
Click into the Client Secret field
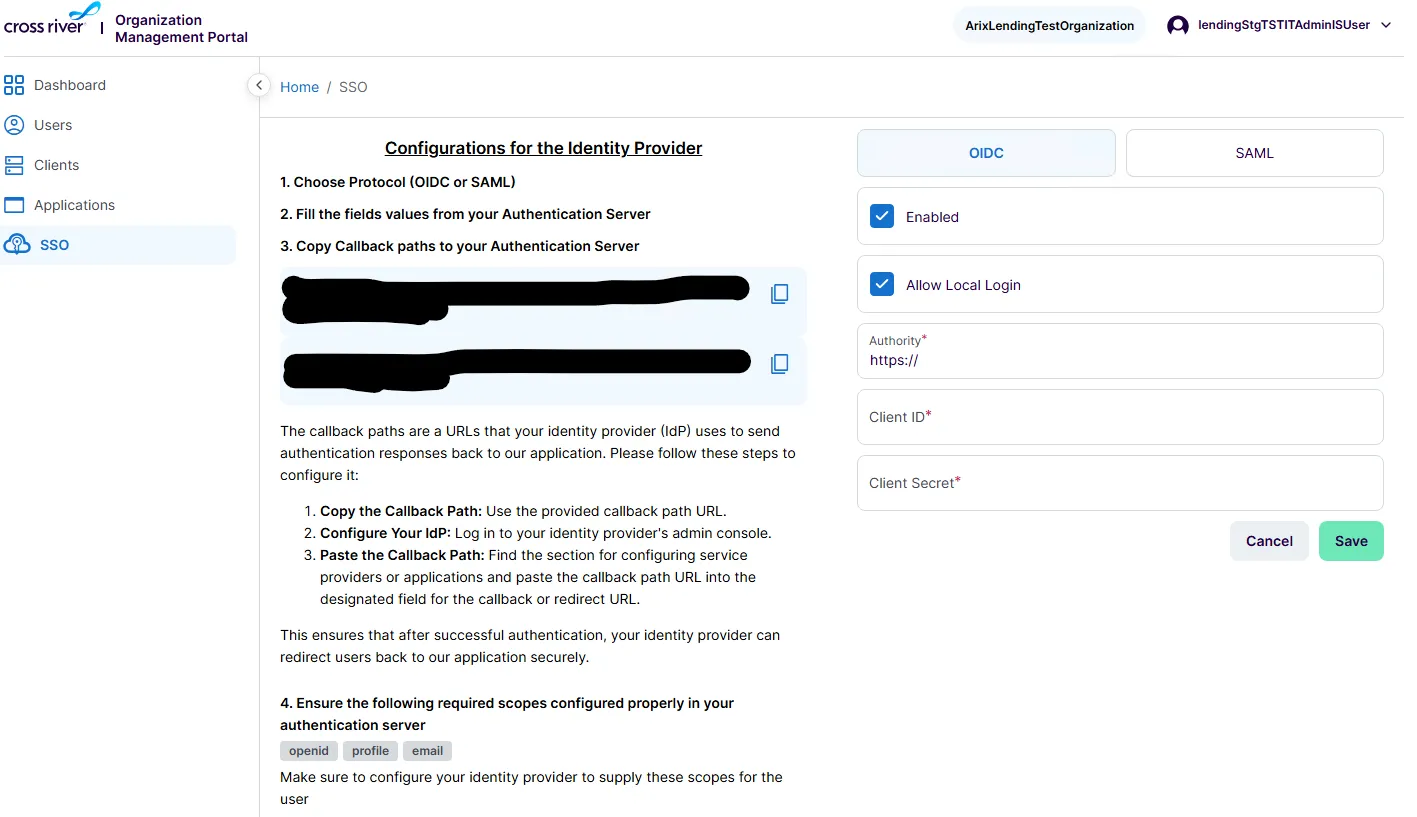pos(1120,483)
